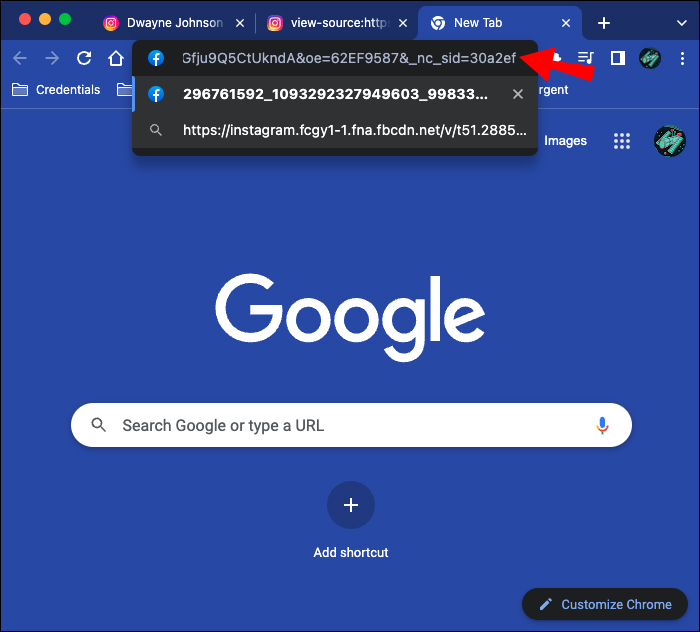This screenshot has width=700, height=632.
Task: Open a new tab with plus button
Action: (604, 23)
